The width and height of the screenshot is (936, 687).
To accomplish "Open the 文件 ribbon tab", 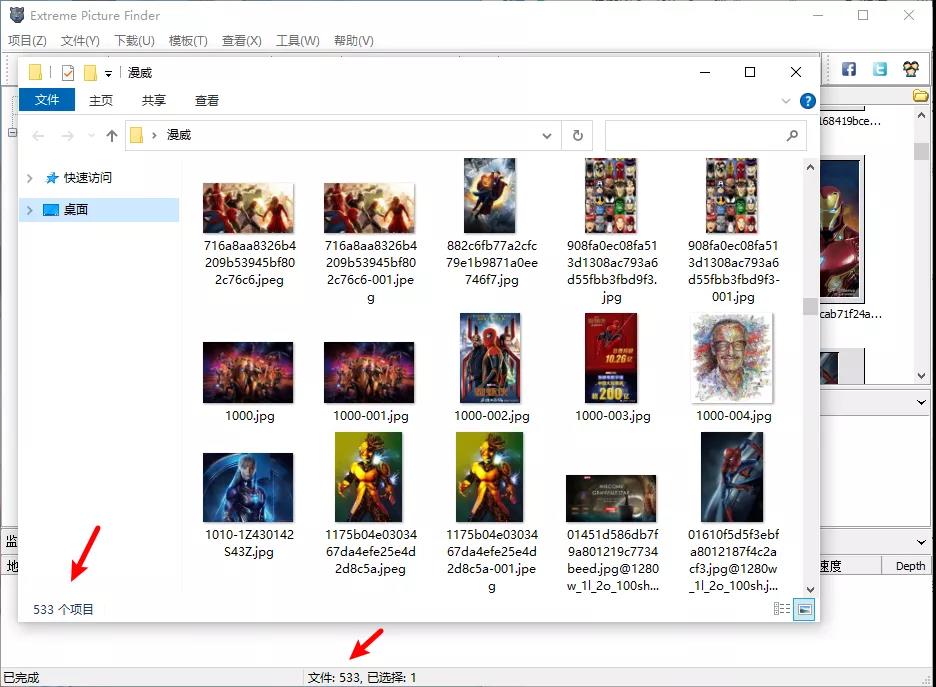I will point(47,100).
